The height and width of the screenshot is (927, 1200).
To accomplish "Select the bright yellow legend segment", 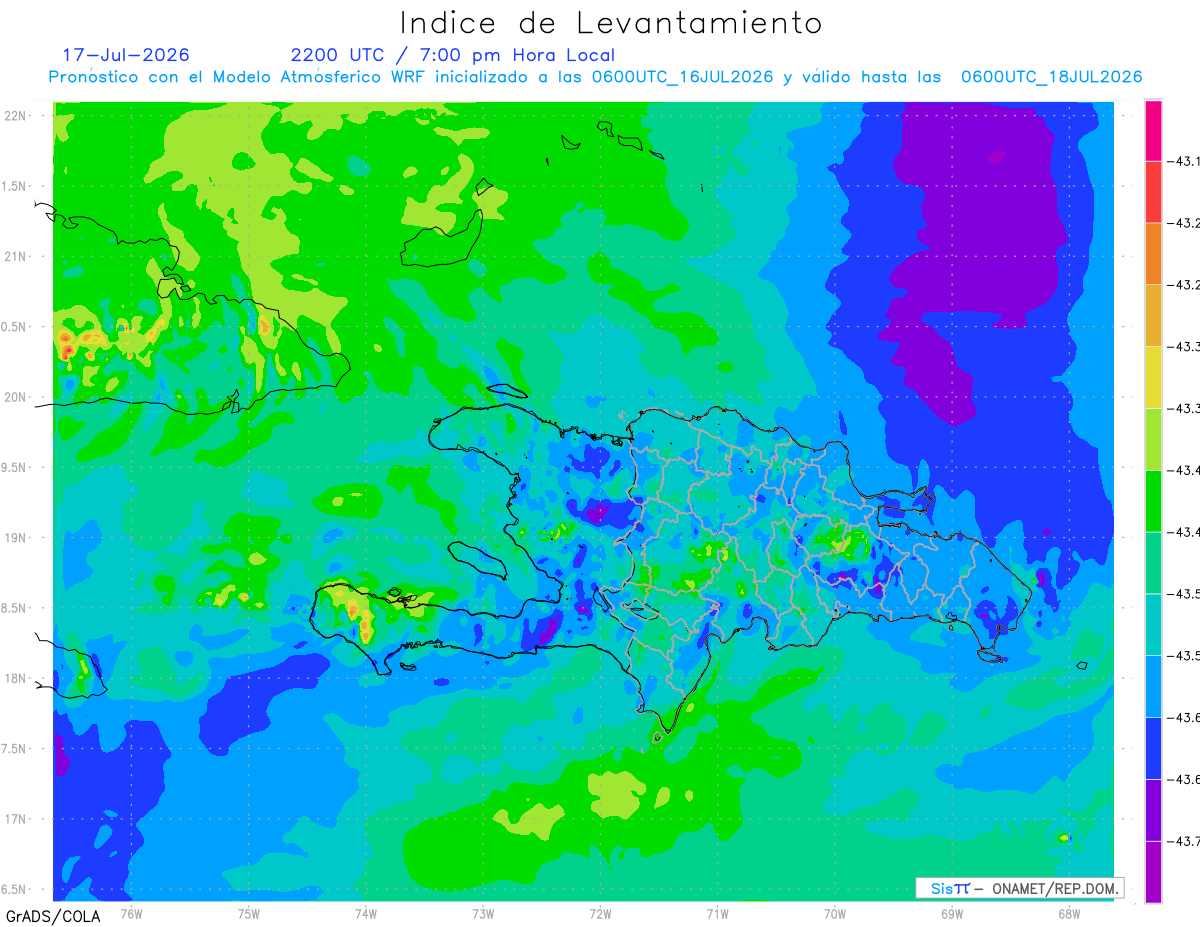I will 1153,377.
